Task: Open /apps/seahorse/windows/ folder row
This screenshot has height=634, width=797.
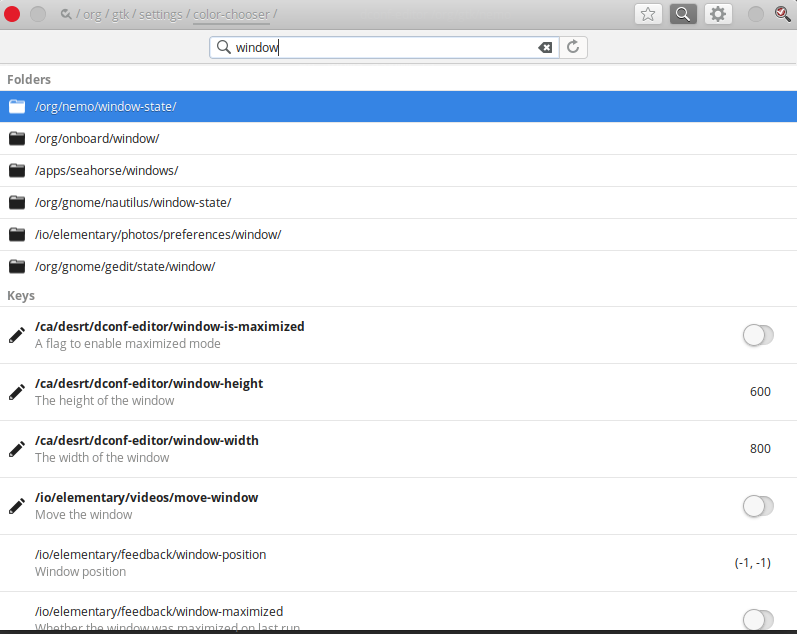Action: click(x=398, y=170)
